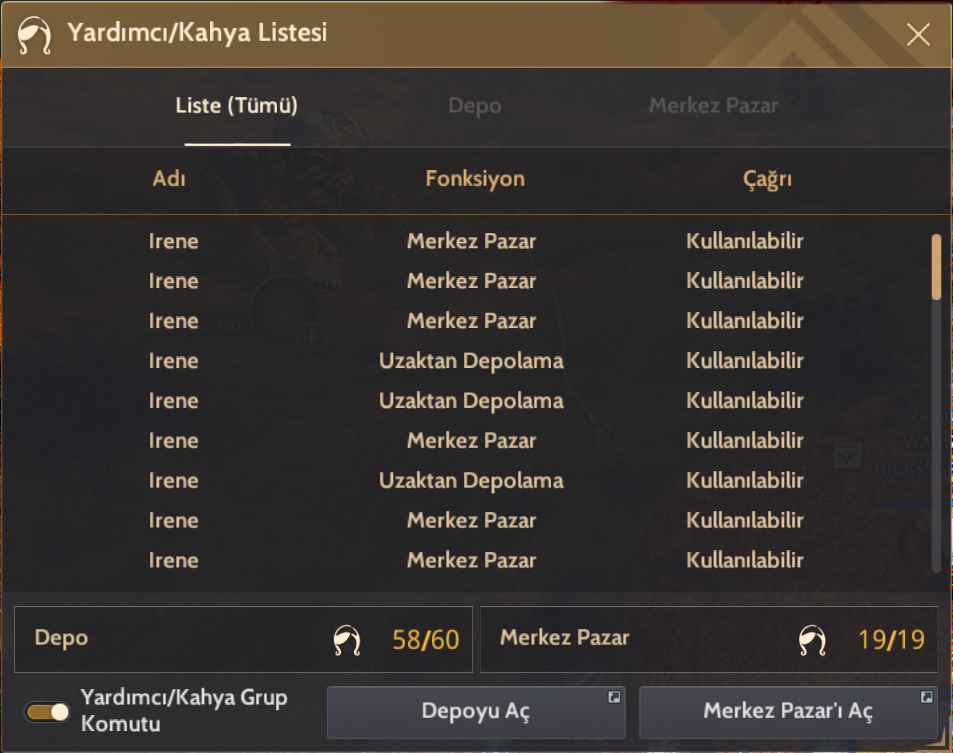The width and height of the screenshot is (953, 753).
Task: Click the Fonksiyon column header
Action: coord(475,179)
